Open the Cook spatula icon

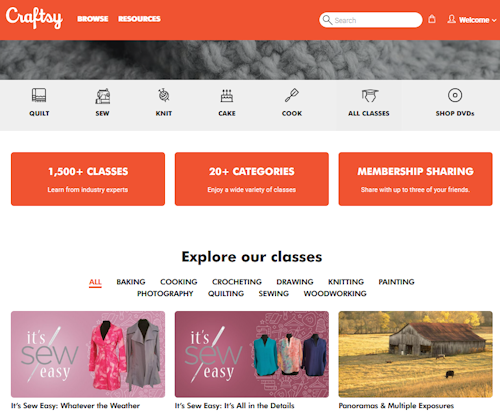292,95
